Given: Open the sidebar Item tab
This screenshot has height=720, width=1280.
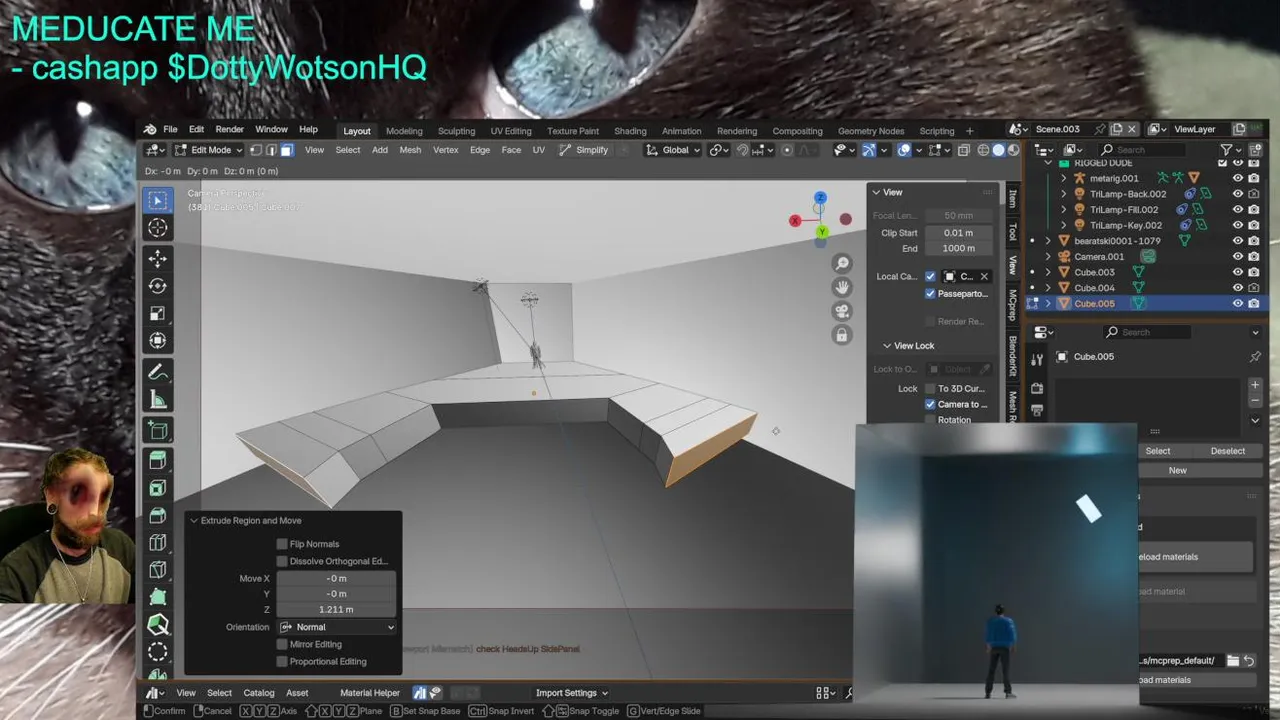Looking at the screenshot, I should (1012, 199).
